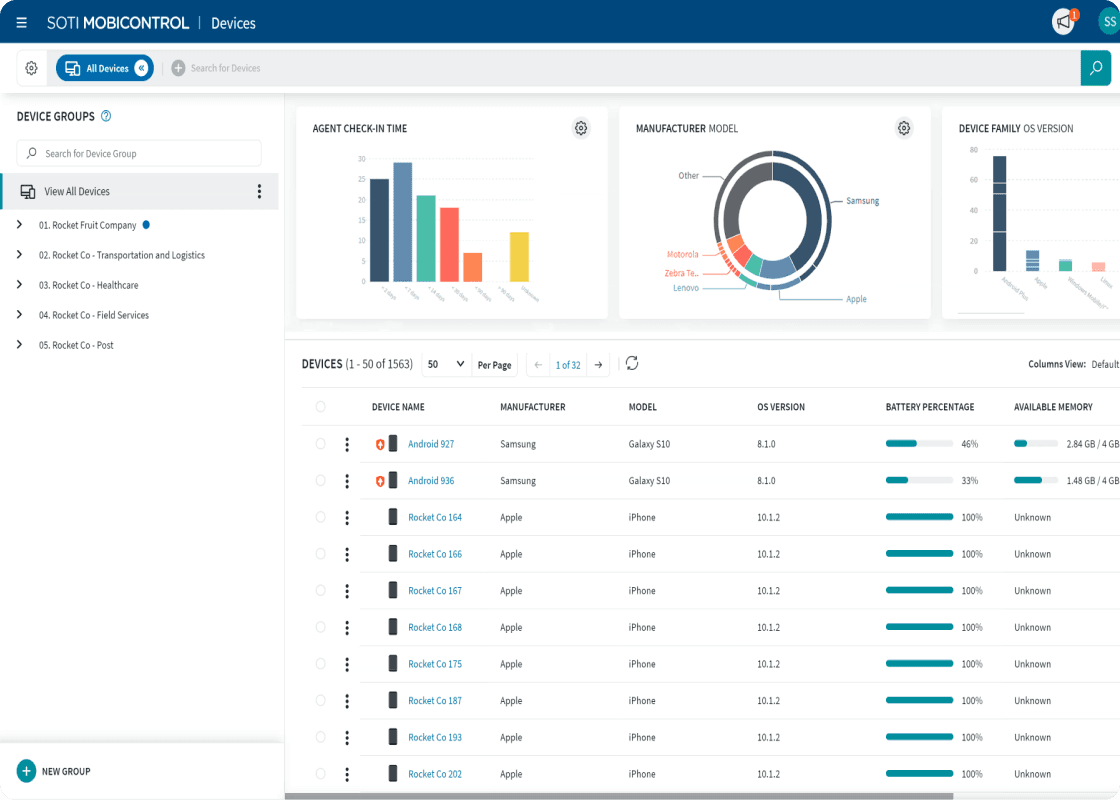The width and height of the screenshot is (1120, 800).
Task: Click Android 936 available memory bar
Action: [1036, 480]
